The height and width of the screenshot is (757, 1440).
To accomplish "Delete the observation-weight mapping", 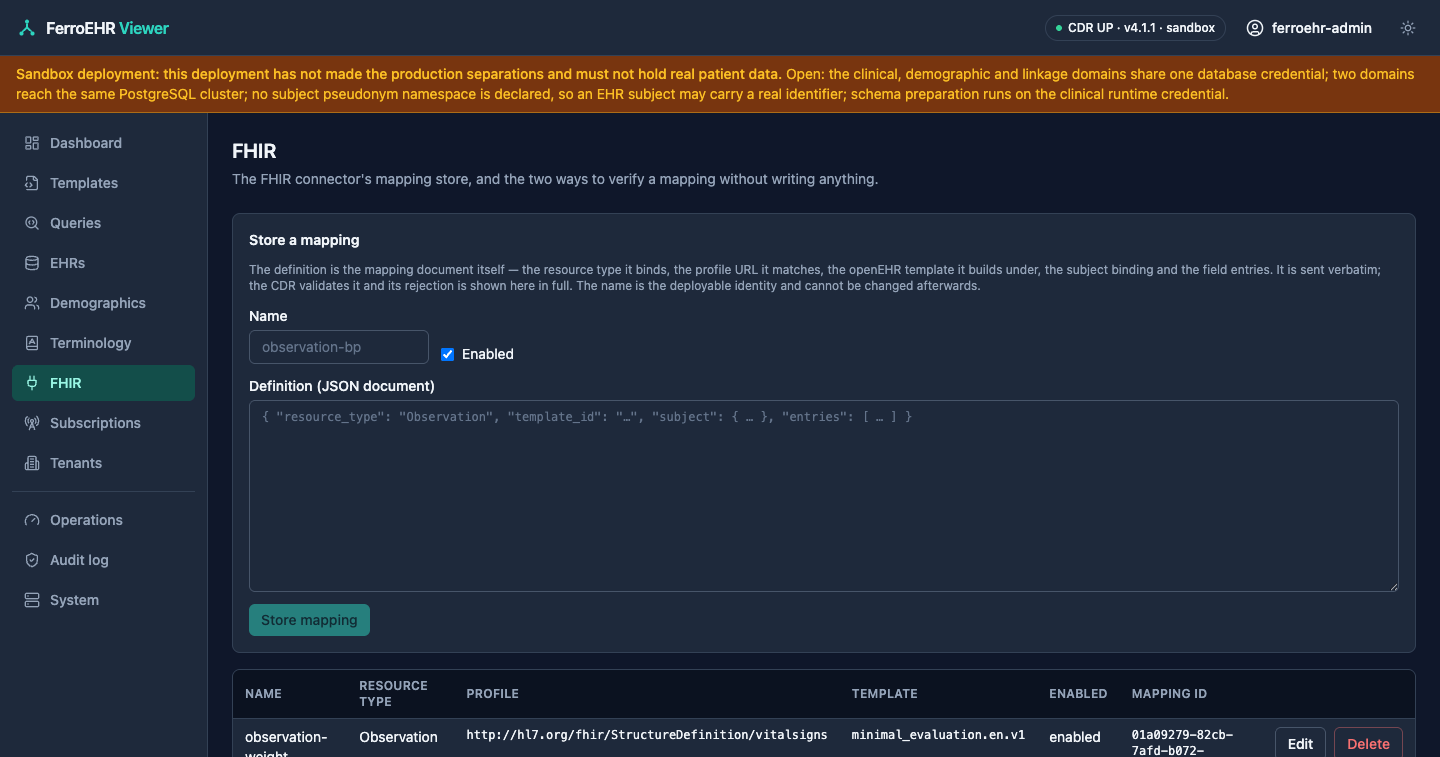I will pos(1368,744).
